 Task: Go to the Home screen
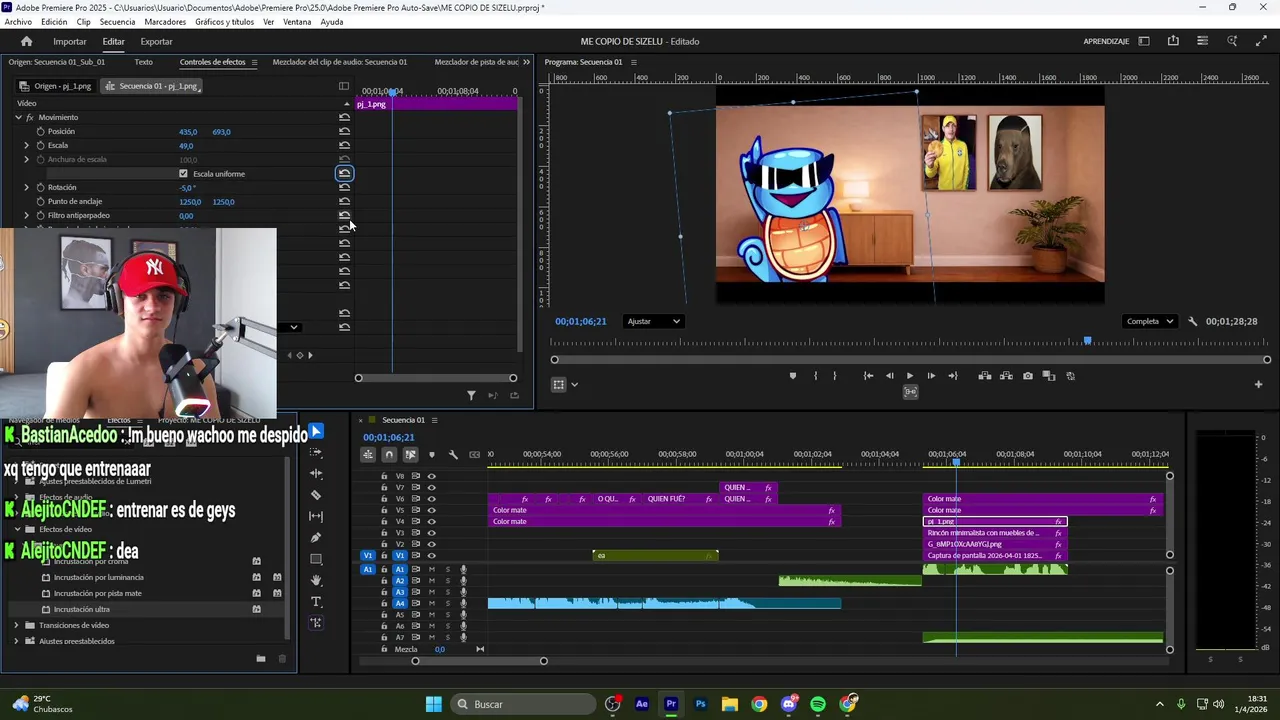(26, 41)
